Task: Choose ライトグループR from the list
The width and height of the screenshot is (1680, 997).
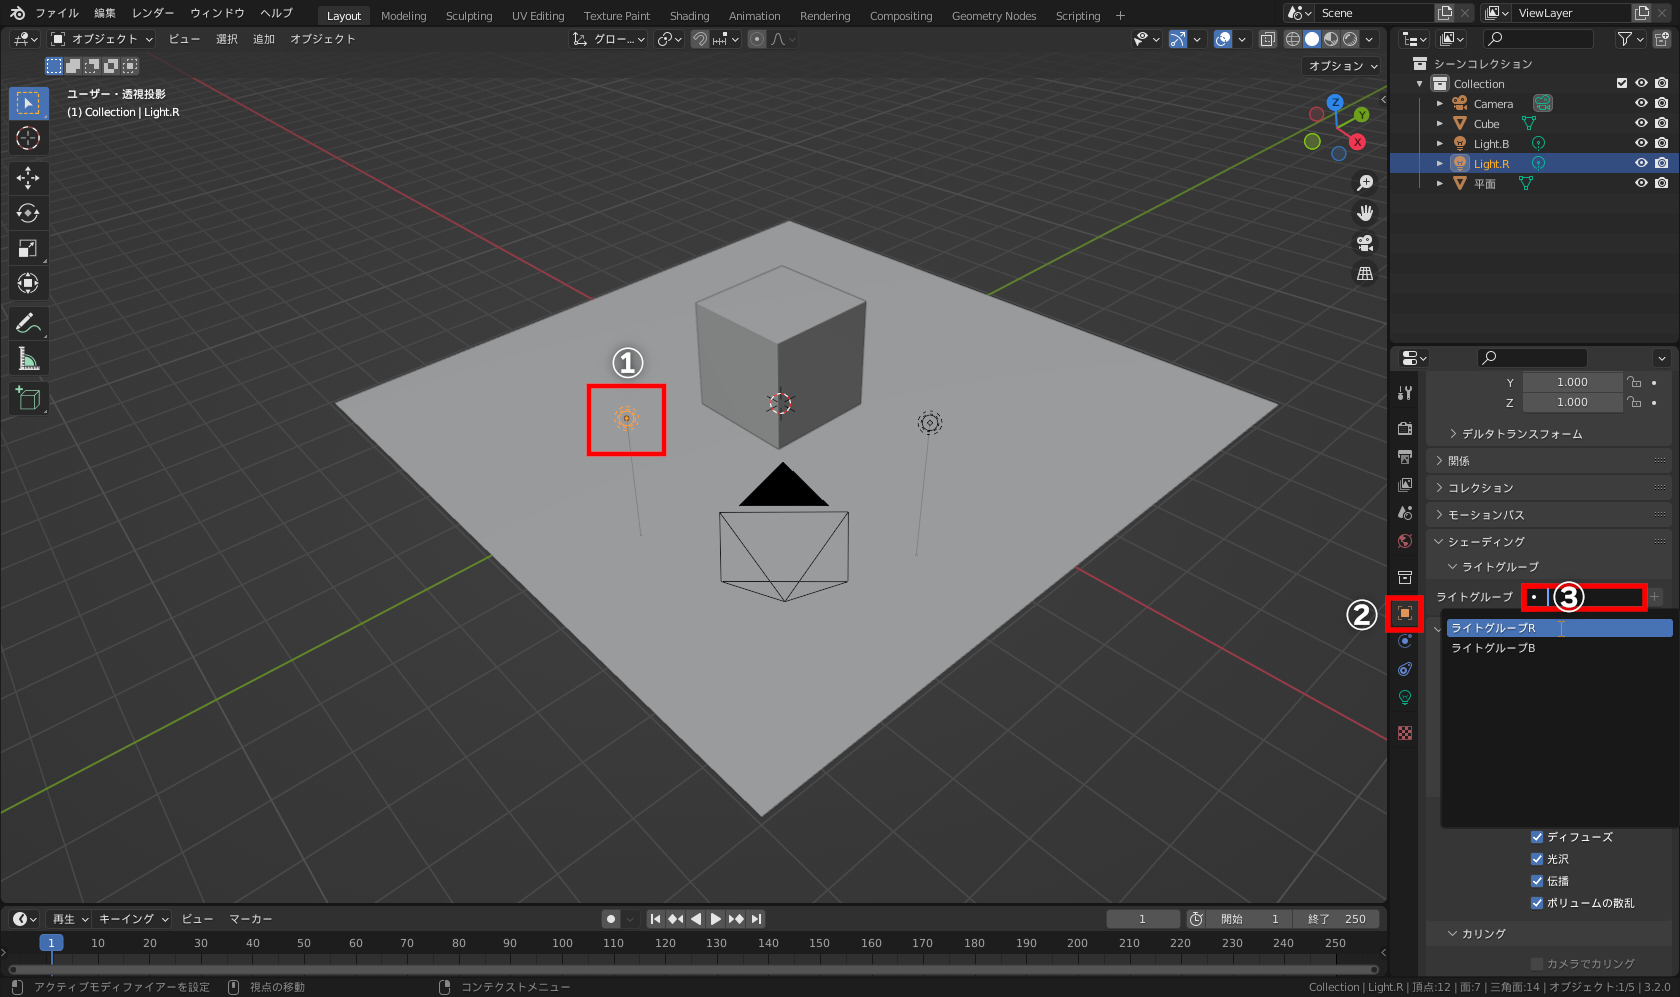Action: (1559, 628)
